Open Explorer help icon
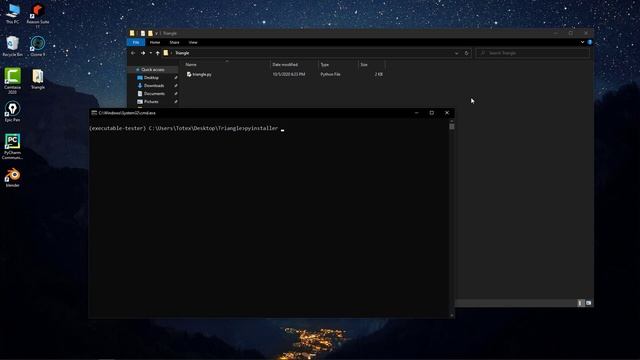The width and height of the screenshot is (640, 360). point(590,42)
